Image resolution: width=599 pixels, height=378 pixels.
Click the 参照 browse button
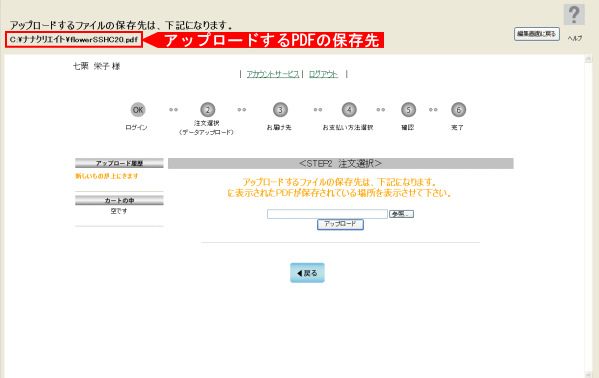click(401, 214)
